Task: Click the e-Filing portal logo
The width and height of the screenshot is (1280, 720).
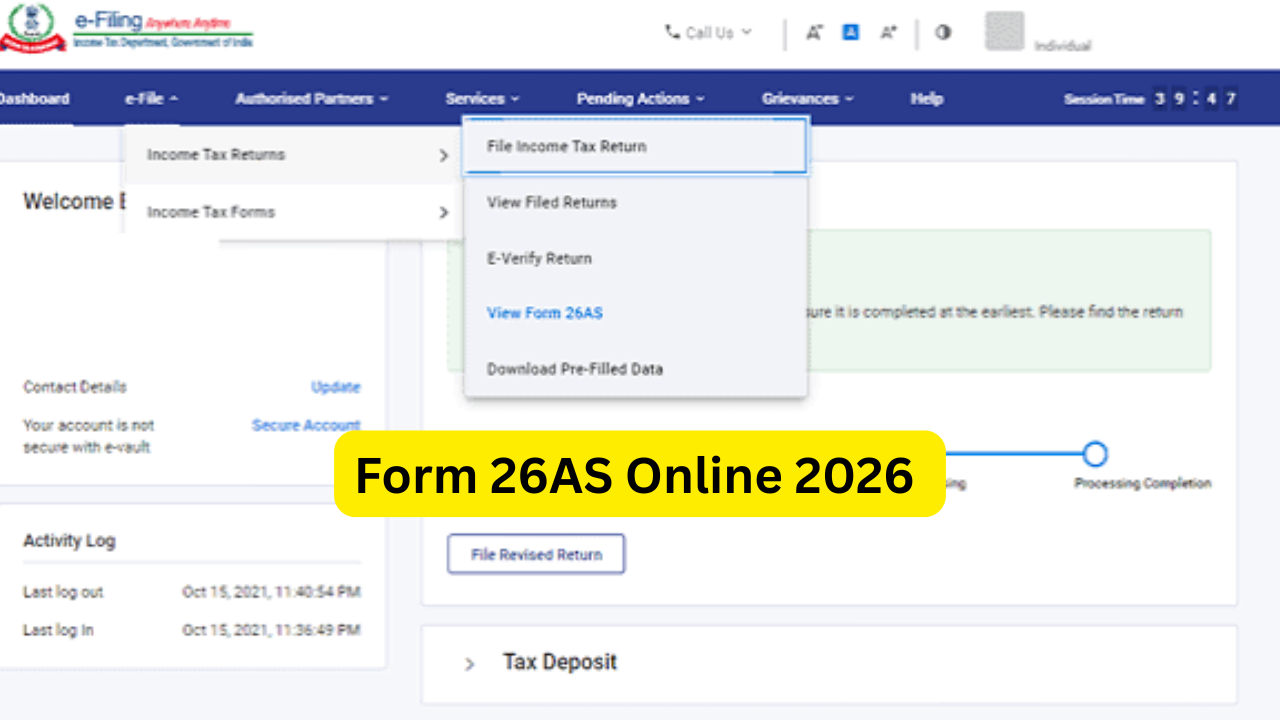Action: point(127,28)
